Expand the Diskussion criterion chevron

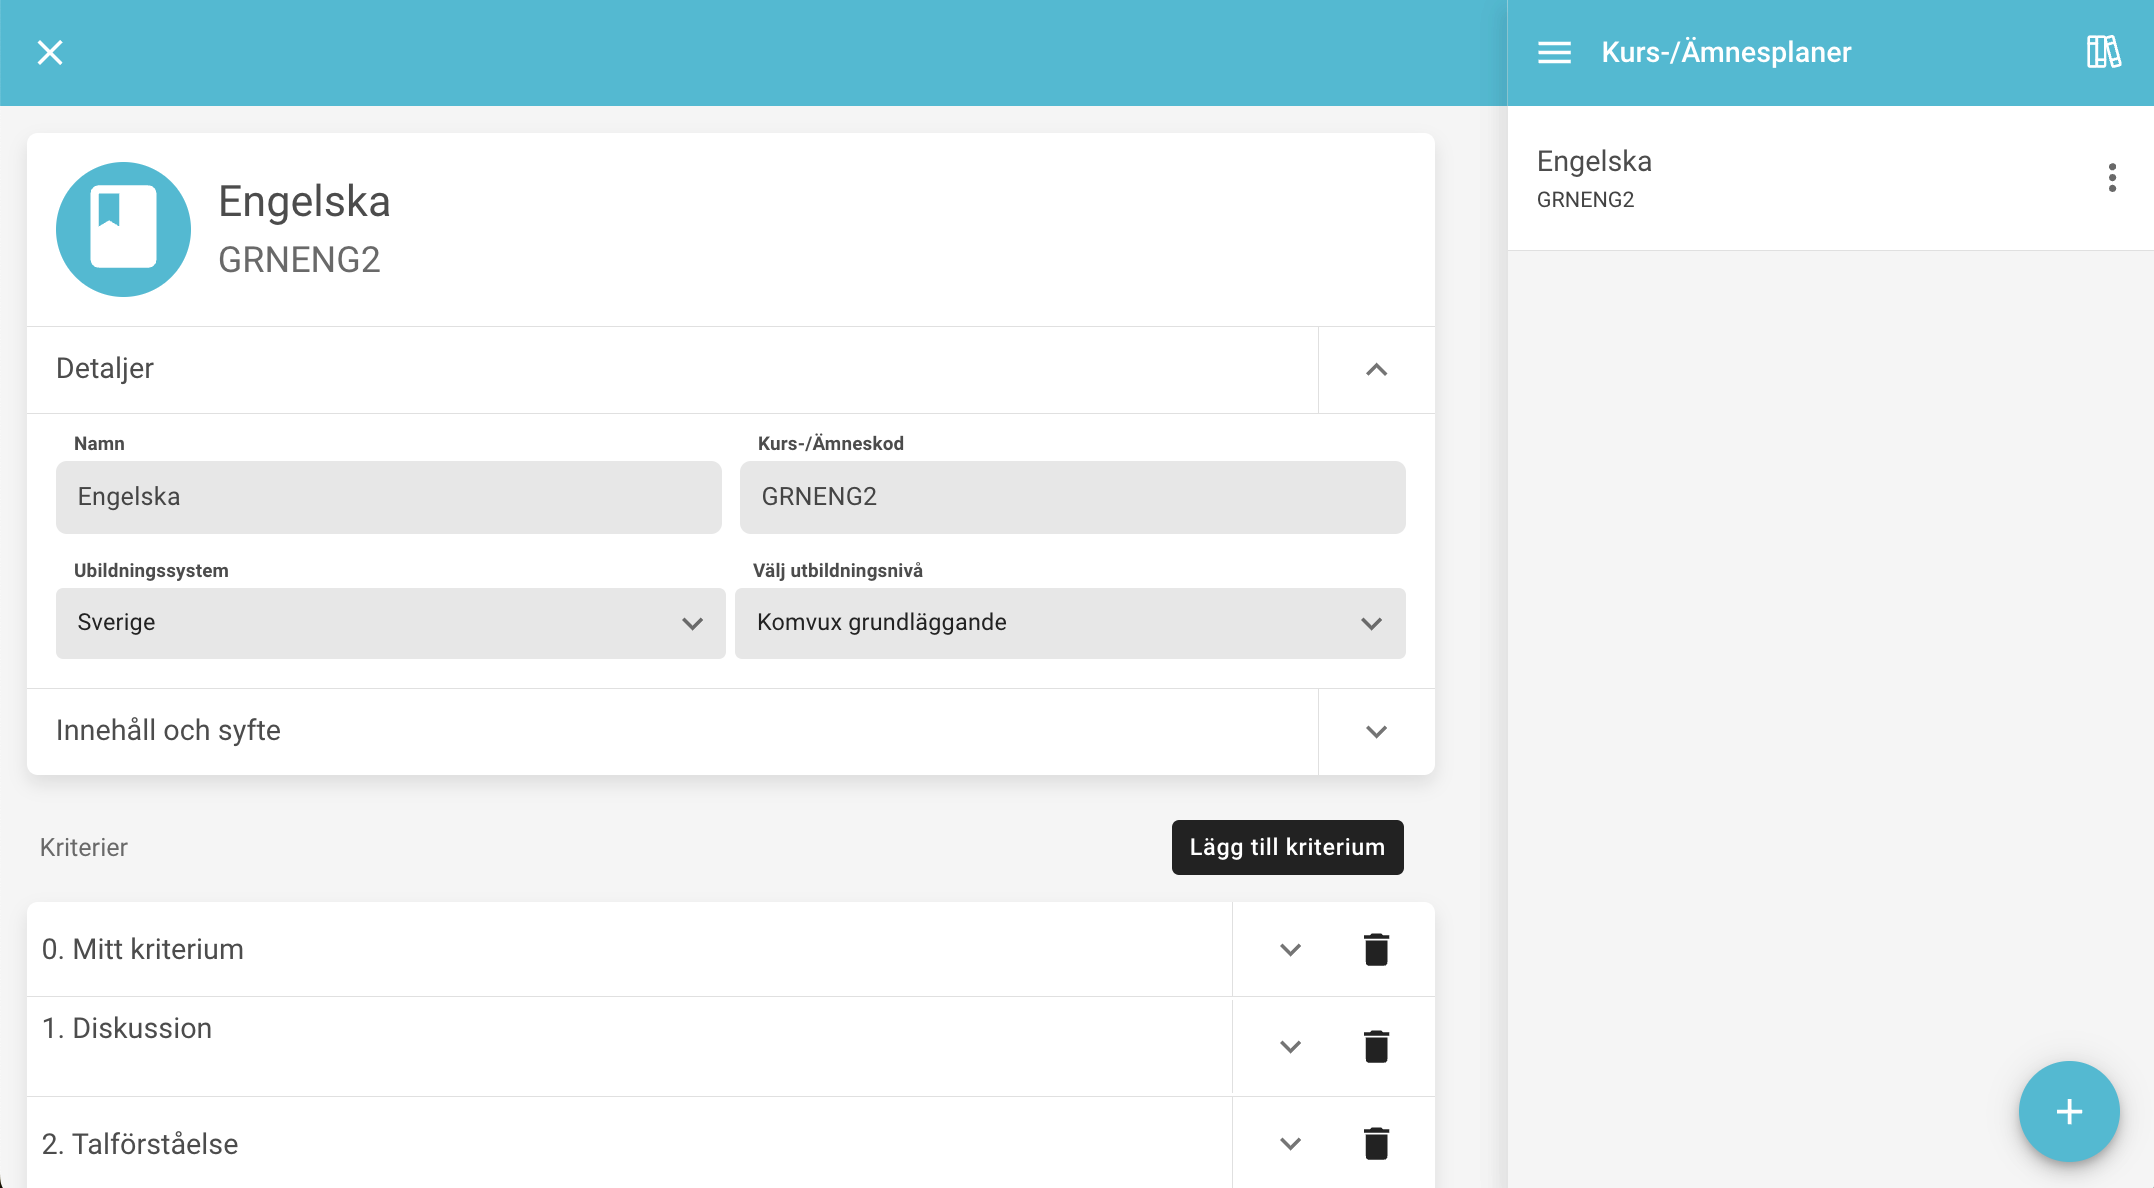(x=1290, y=1046)
